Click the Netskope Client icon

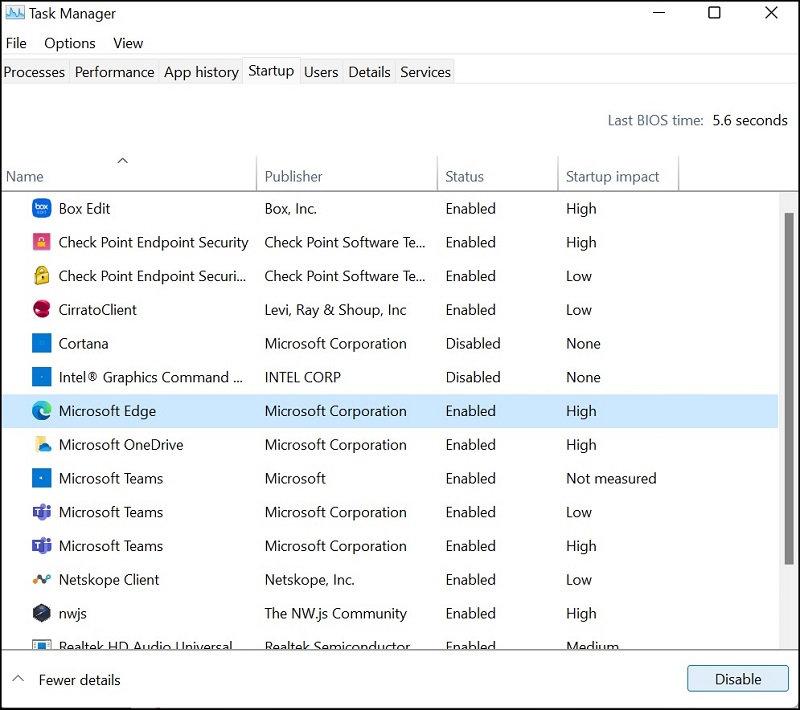41,579
